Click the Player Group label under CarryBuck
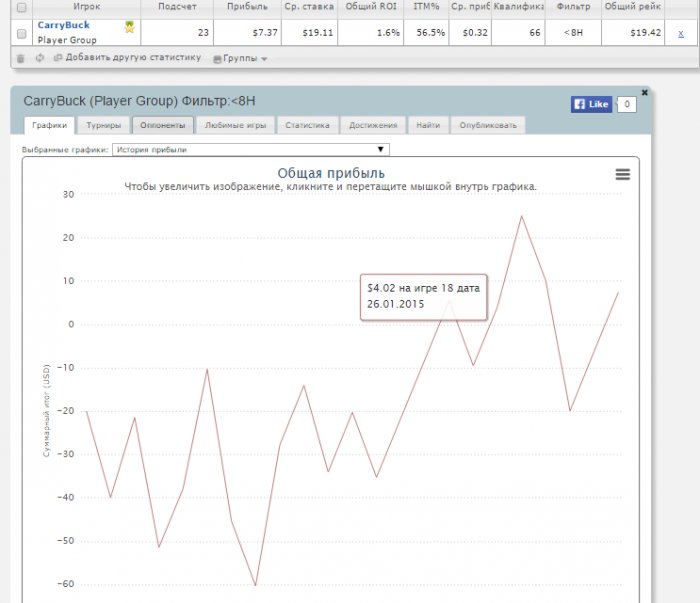 (x=67, y=40)
